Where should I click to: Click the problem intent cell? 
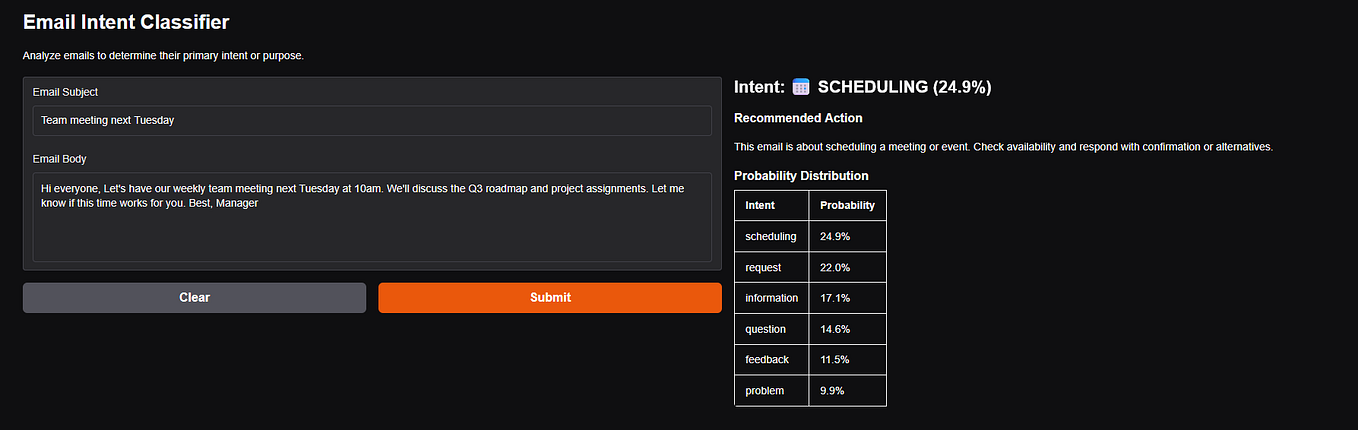pyautogui.click(x=772, y=391)
